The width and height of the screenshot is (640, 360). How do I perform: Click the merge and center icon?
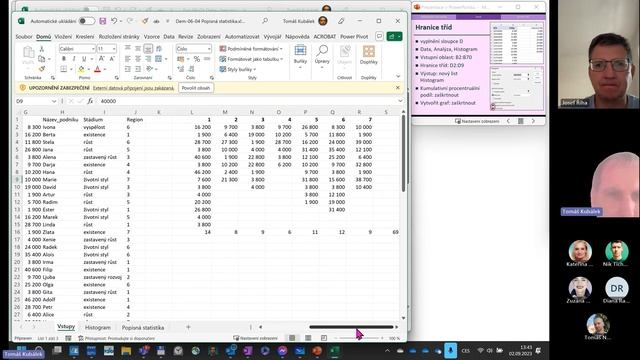tap(159, 59)
